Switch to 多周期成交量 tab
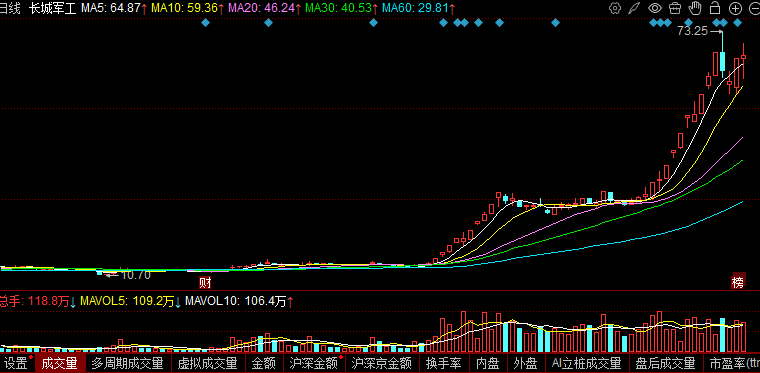The width and height of the screenshot is (760, 373). pyautogui.click(x=128, y=363)
